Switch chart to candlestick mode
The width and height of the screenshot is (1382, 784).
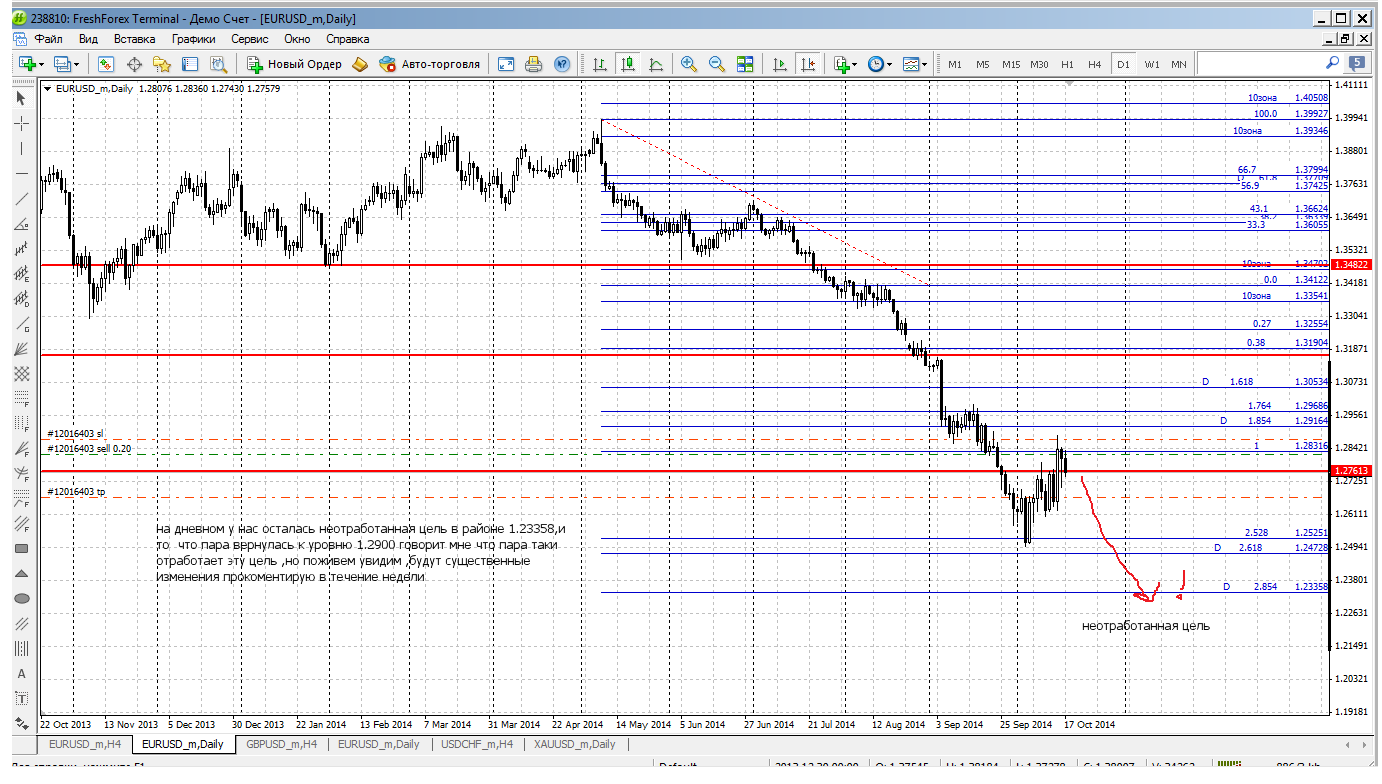(x=628, y=64)
